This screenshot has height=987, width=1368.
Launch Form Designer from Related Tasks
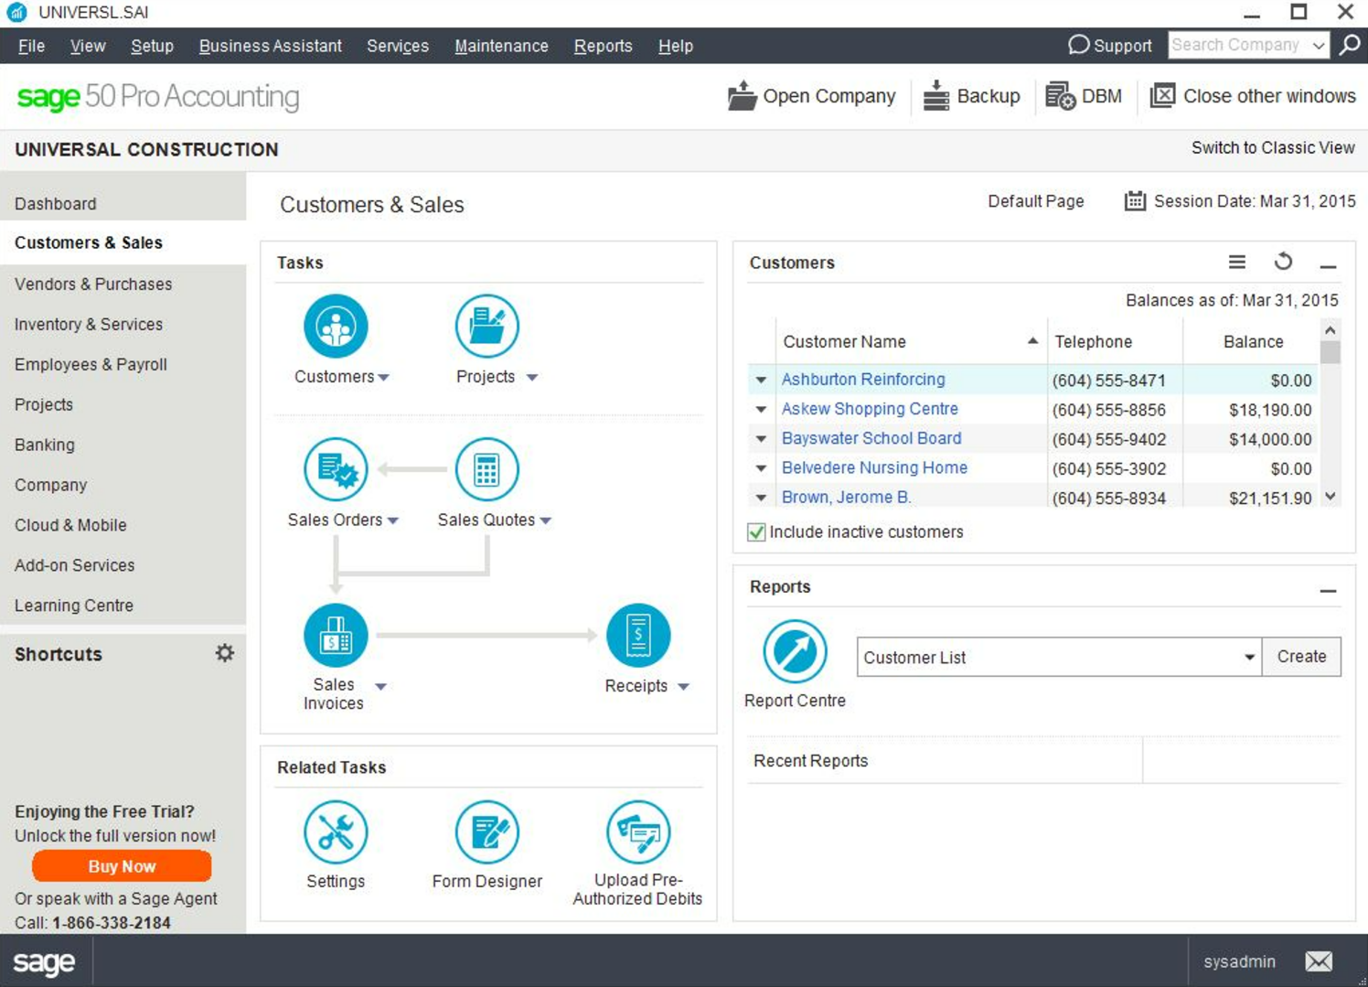(x=487, y=830)
